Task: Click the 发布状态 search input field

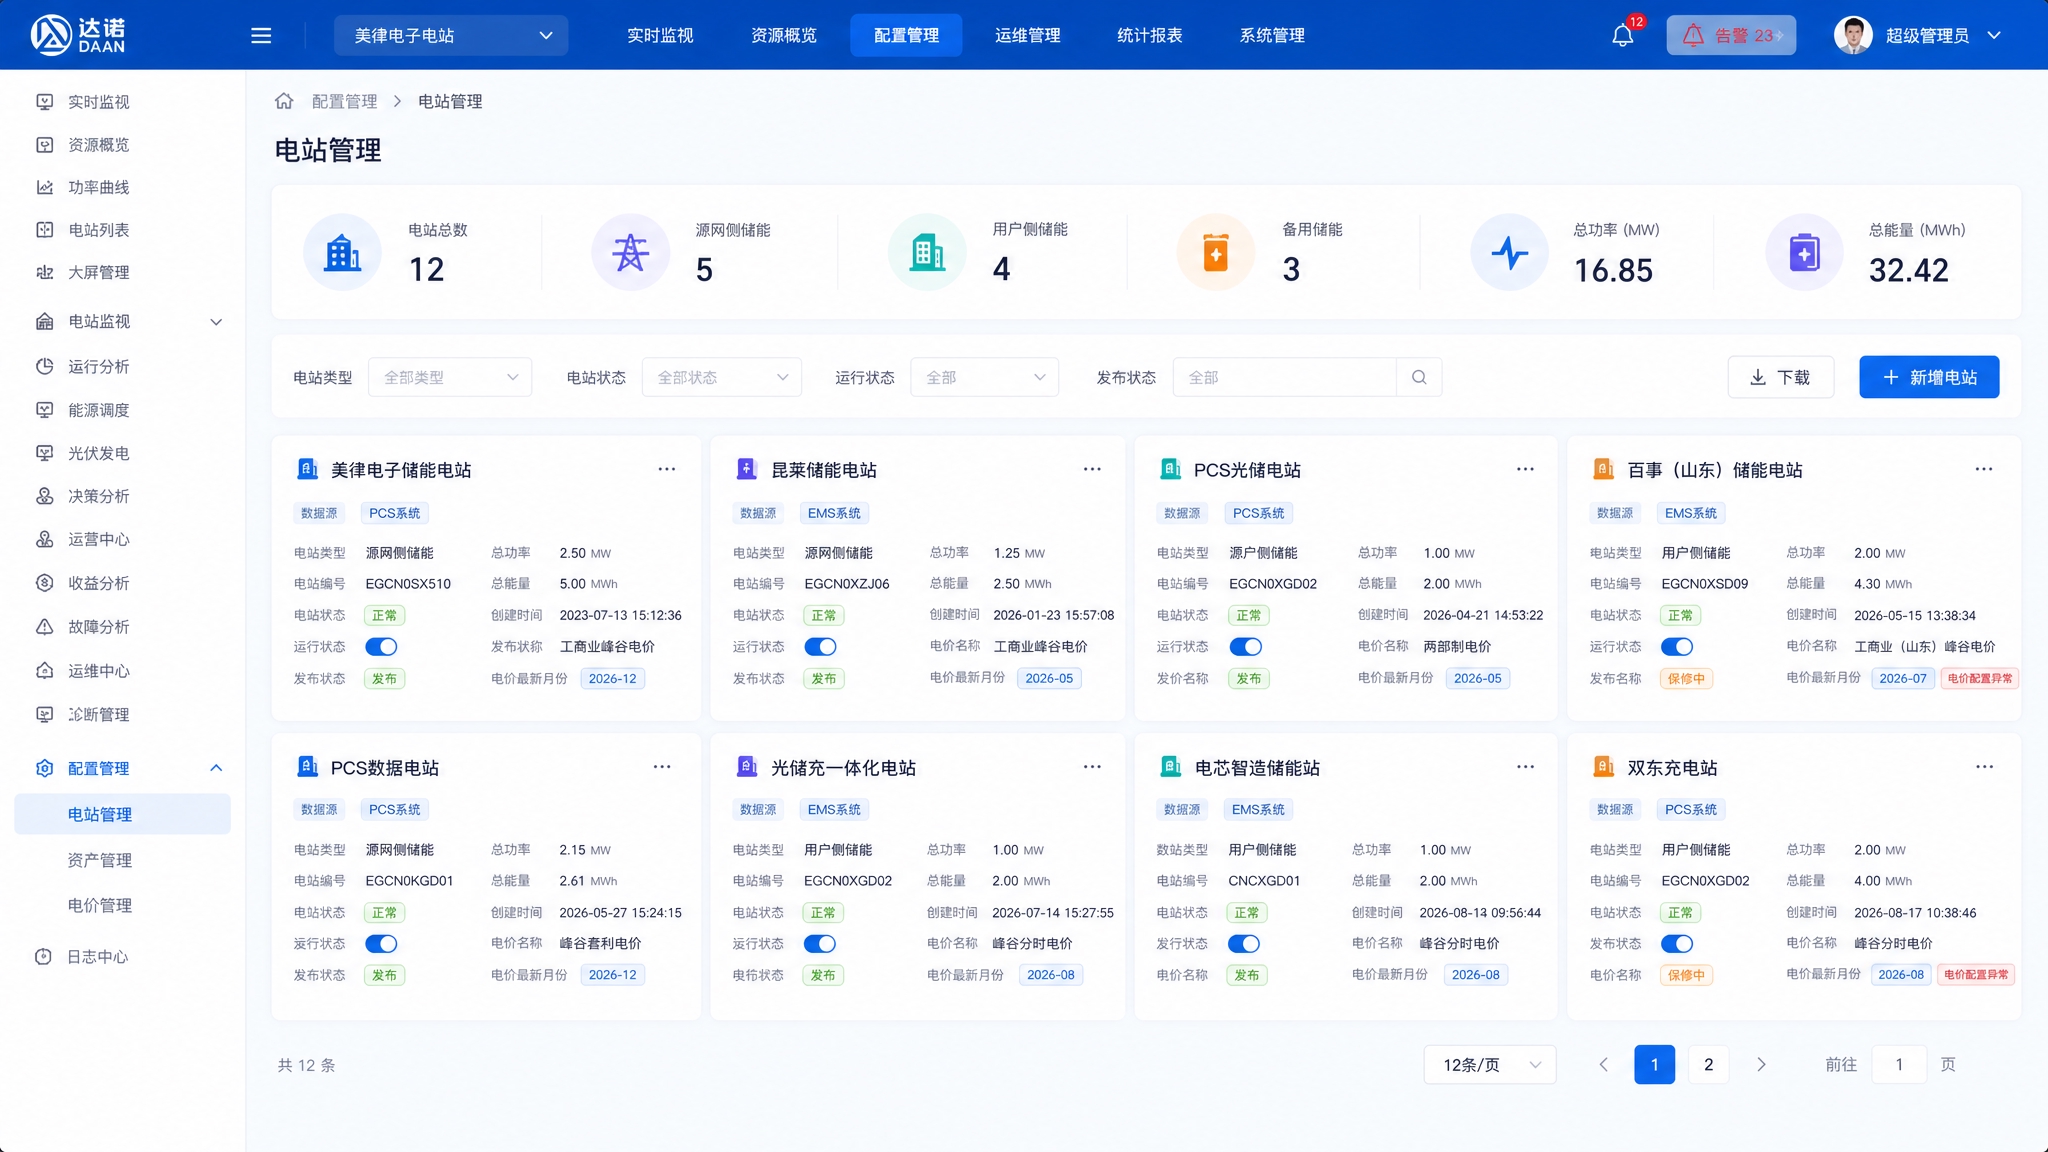Action: click(x=1284, y=377)
